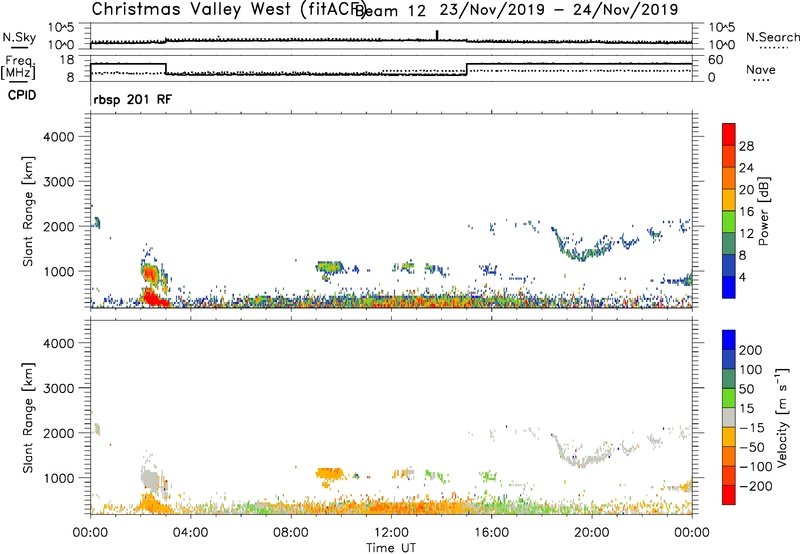Click the frequency step at 15:00 in the Freq panel

(467, 69)
